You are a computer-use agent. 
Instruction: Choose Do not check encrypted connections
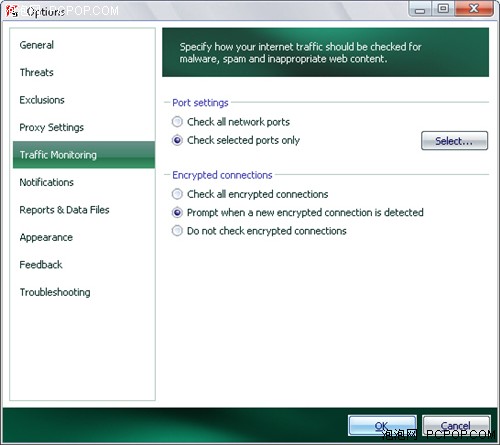click(x=177, y=231)
